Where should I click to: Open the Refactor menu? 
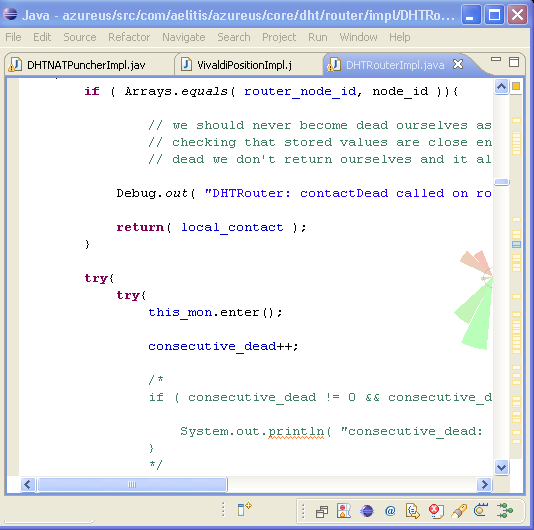click(x=129, y=37)
